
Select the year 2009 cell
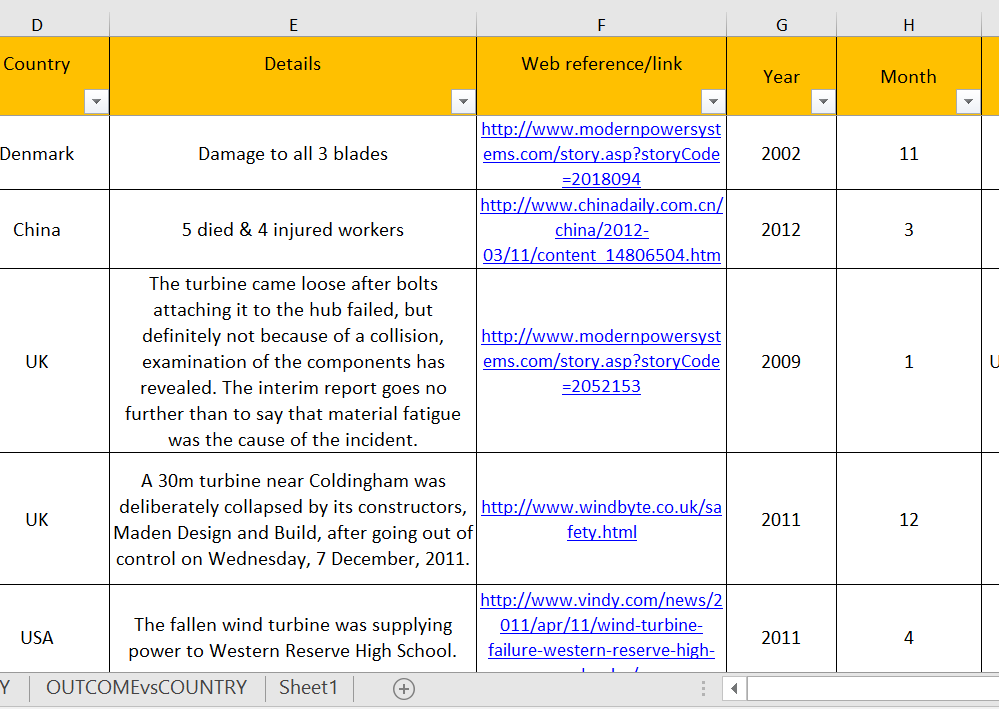781,361
